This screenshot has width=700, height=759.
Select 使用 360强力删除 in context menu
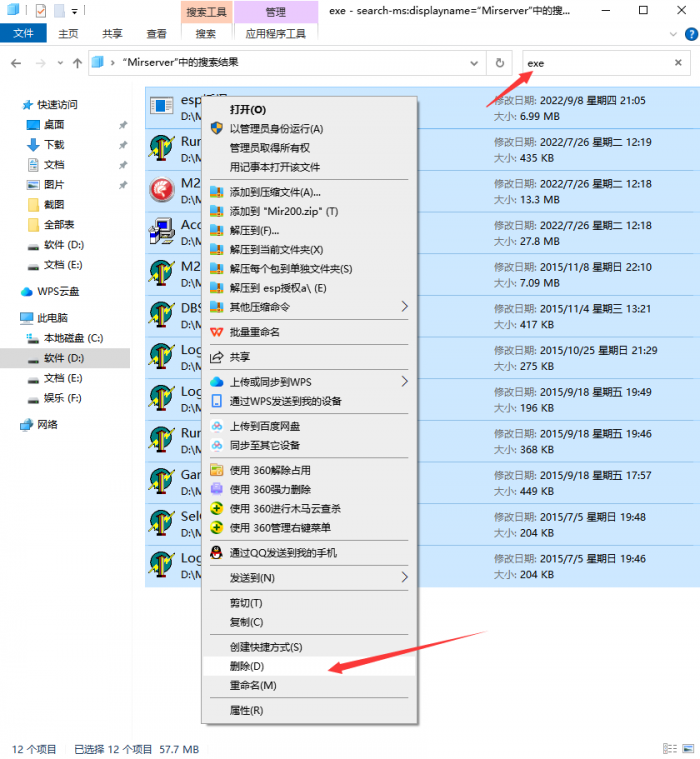(x=269, y=489)
